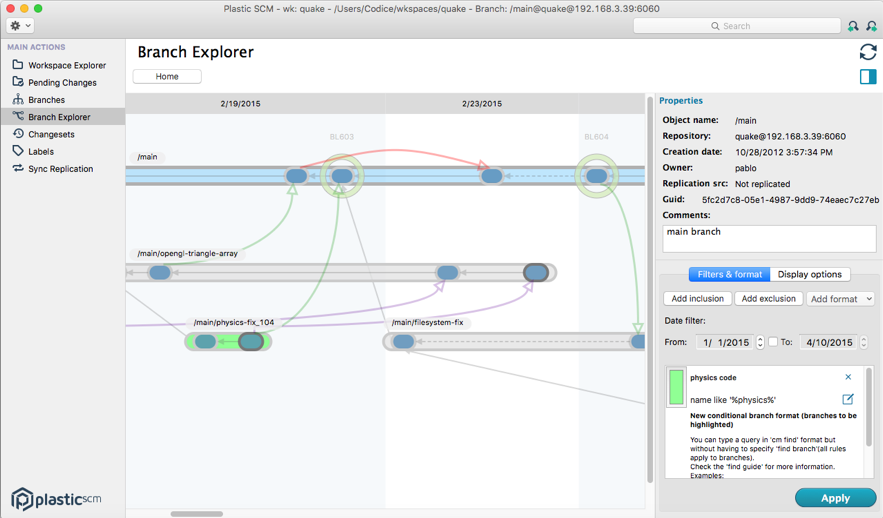Select the BL604 labeled changeset
The image size is (883, 518).
pyautogui.click(x=596, y=176)
